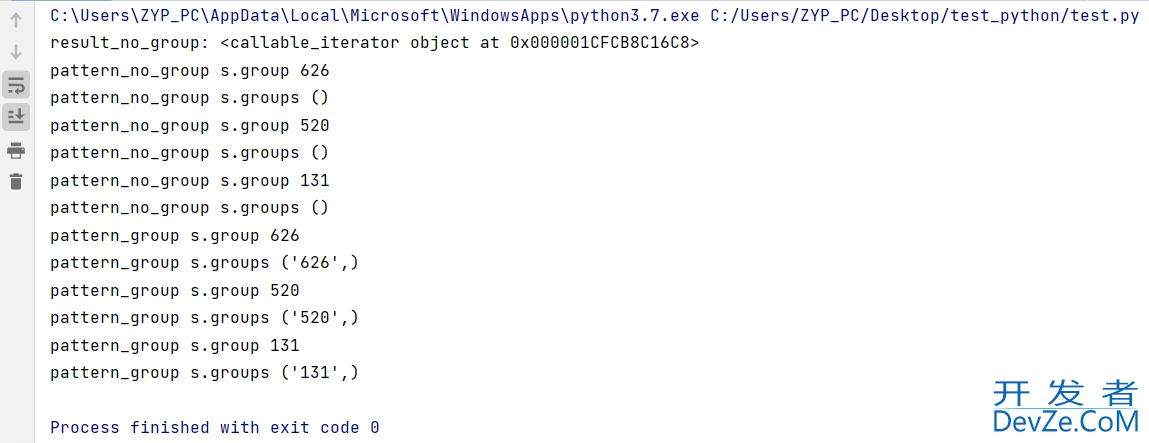
Task: Click the pattern_group s.groups ('520',) line
Action: point(204,318)
